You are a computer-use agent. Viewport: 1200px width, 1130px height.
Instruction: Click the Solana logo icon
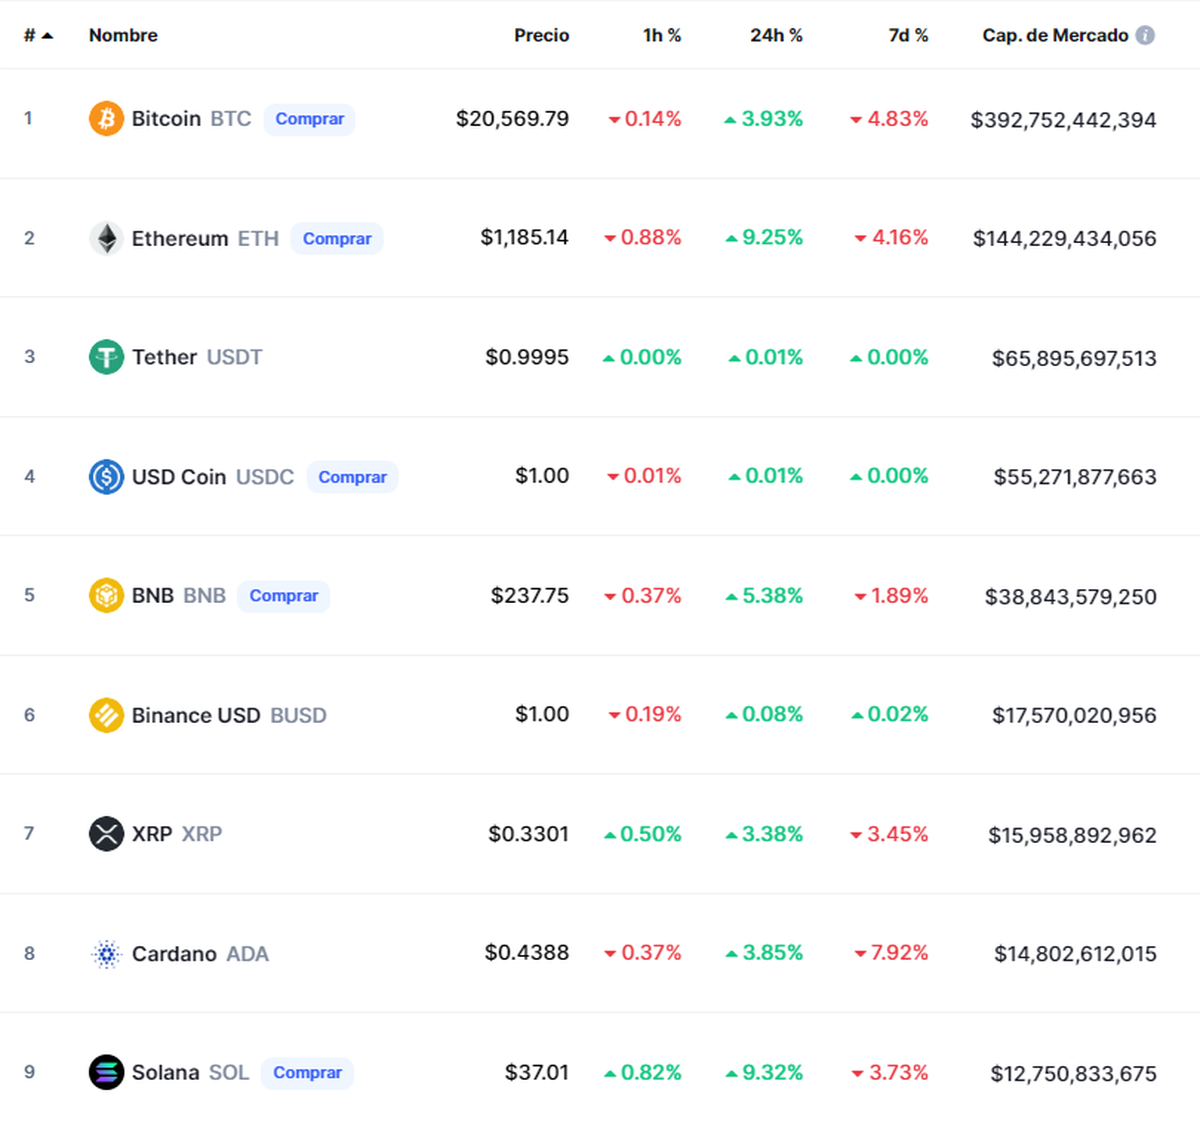pos(105,1072)
